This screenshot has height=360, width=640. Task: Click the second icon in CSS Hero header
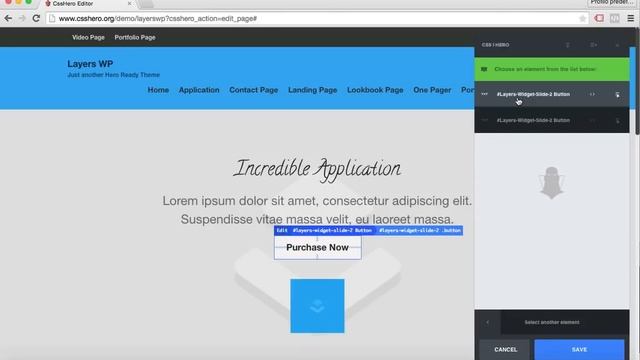pos(593,45)
